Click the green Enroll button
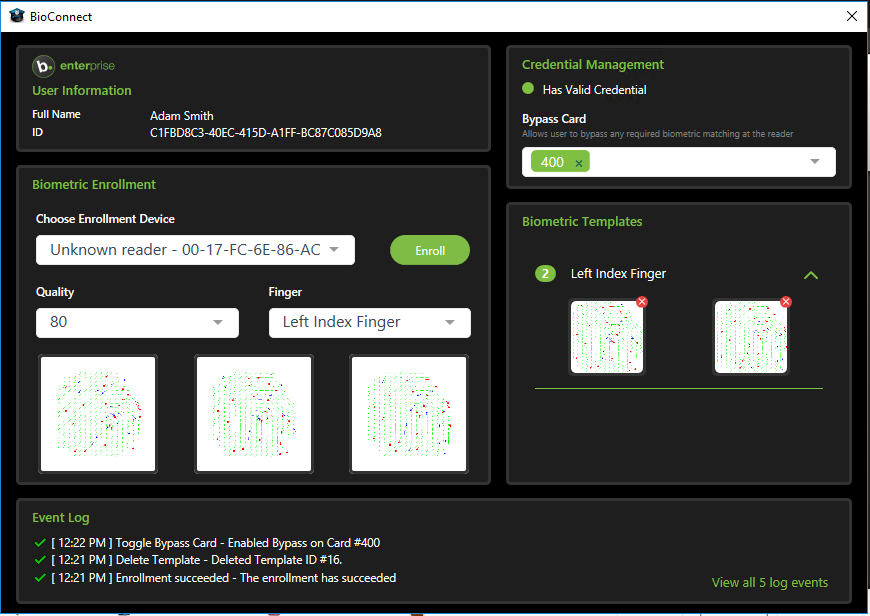Image resolution: width=870 pixels, height=616 pixels. coord(430,250)
